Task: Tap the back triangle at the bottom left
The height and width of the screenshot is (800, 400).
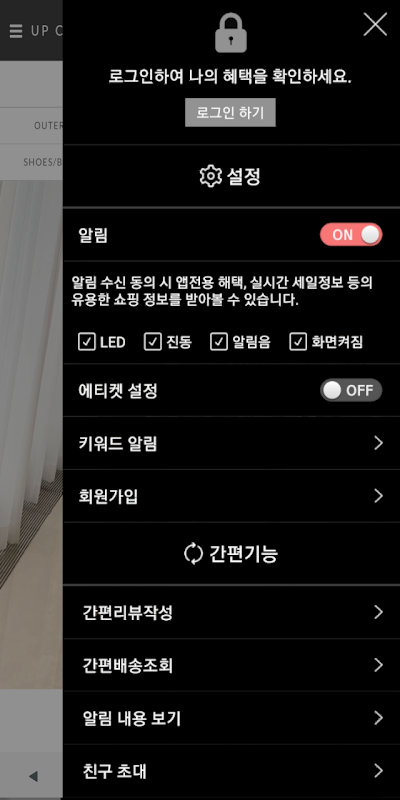Action: point(34,777)
